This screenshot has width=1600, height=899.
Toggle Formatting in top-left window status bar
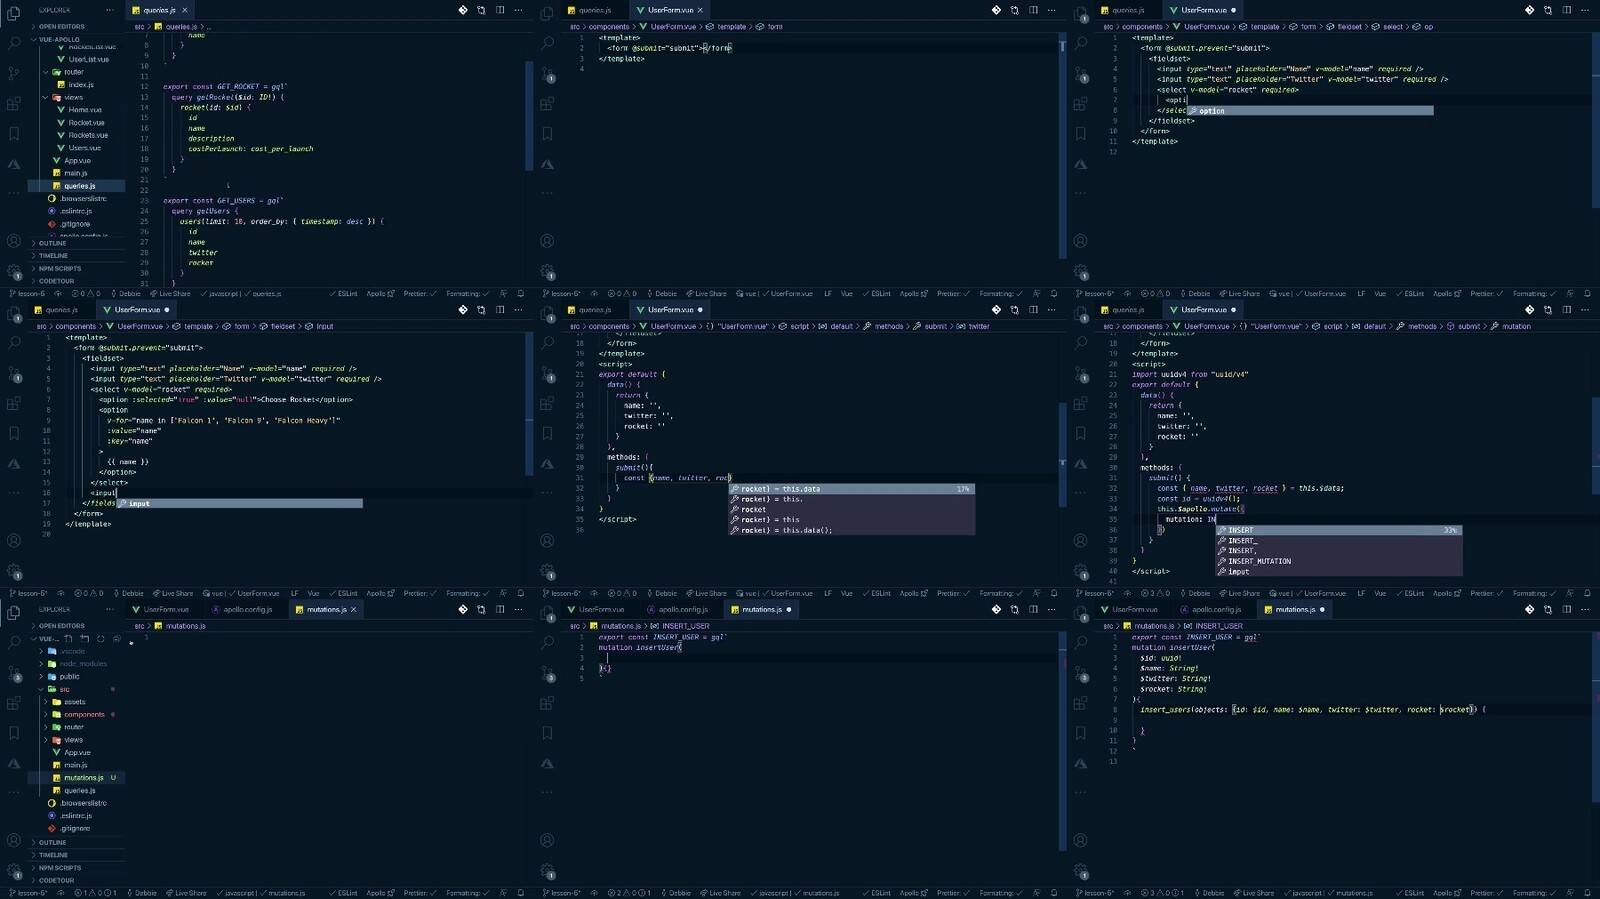tap(467, 294)
